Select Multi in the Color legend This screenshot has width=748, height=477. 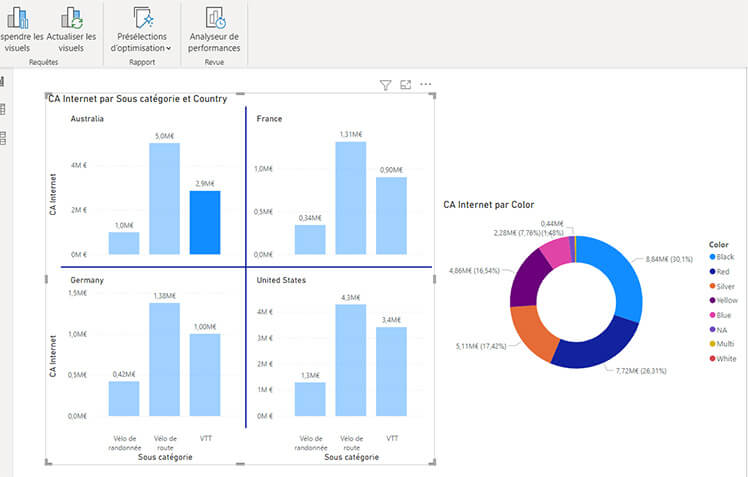pyautogui.click(x=722, y=343)
